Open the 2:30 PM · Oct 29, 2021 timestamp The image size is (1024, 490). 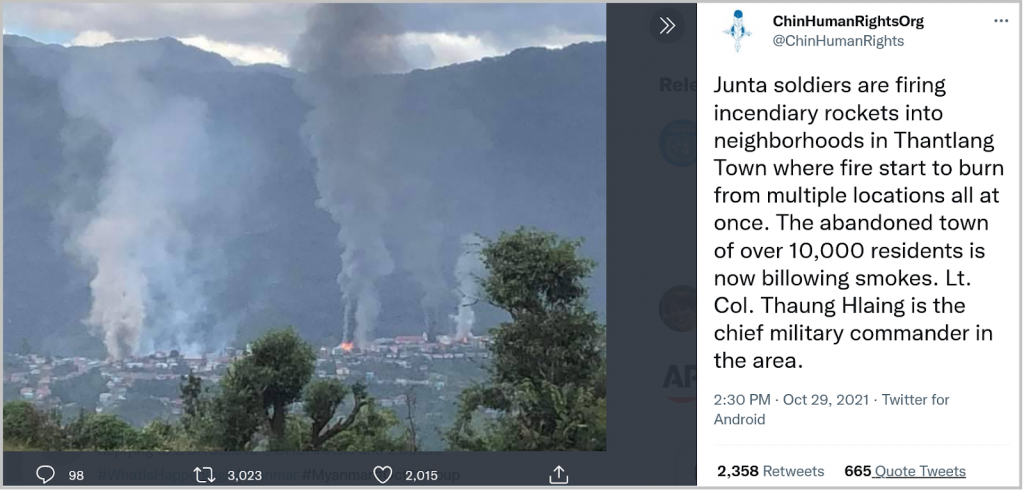click(791, 399)
